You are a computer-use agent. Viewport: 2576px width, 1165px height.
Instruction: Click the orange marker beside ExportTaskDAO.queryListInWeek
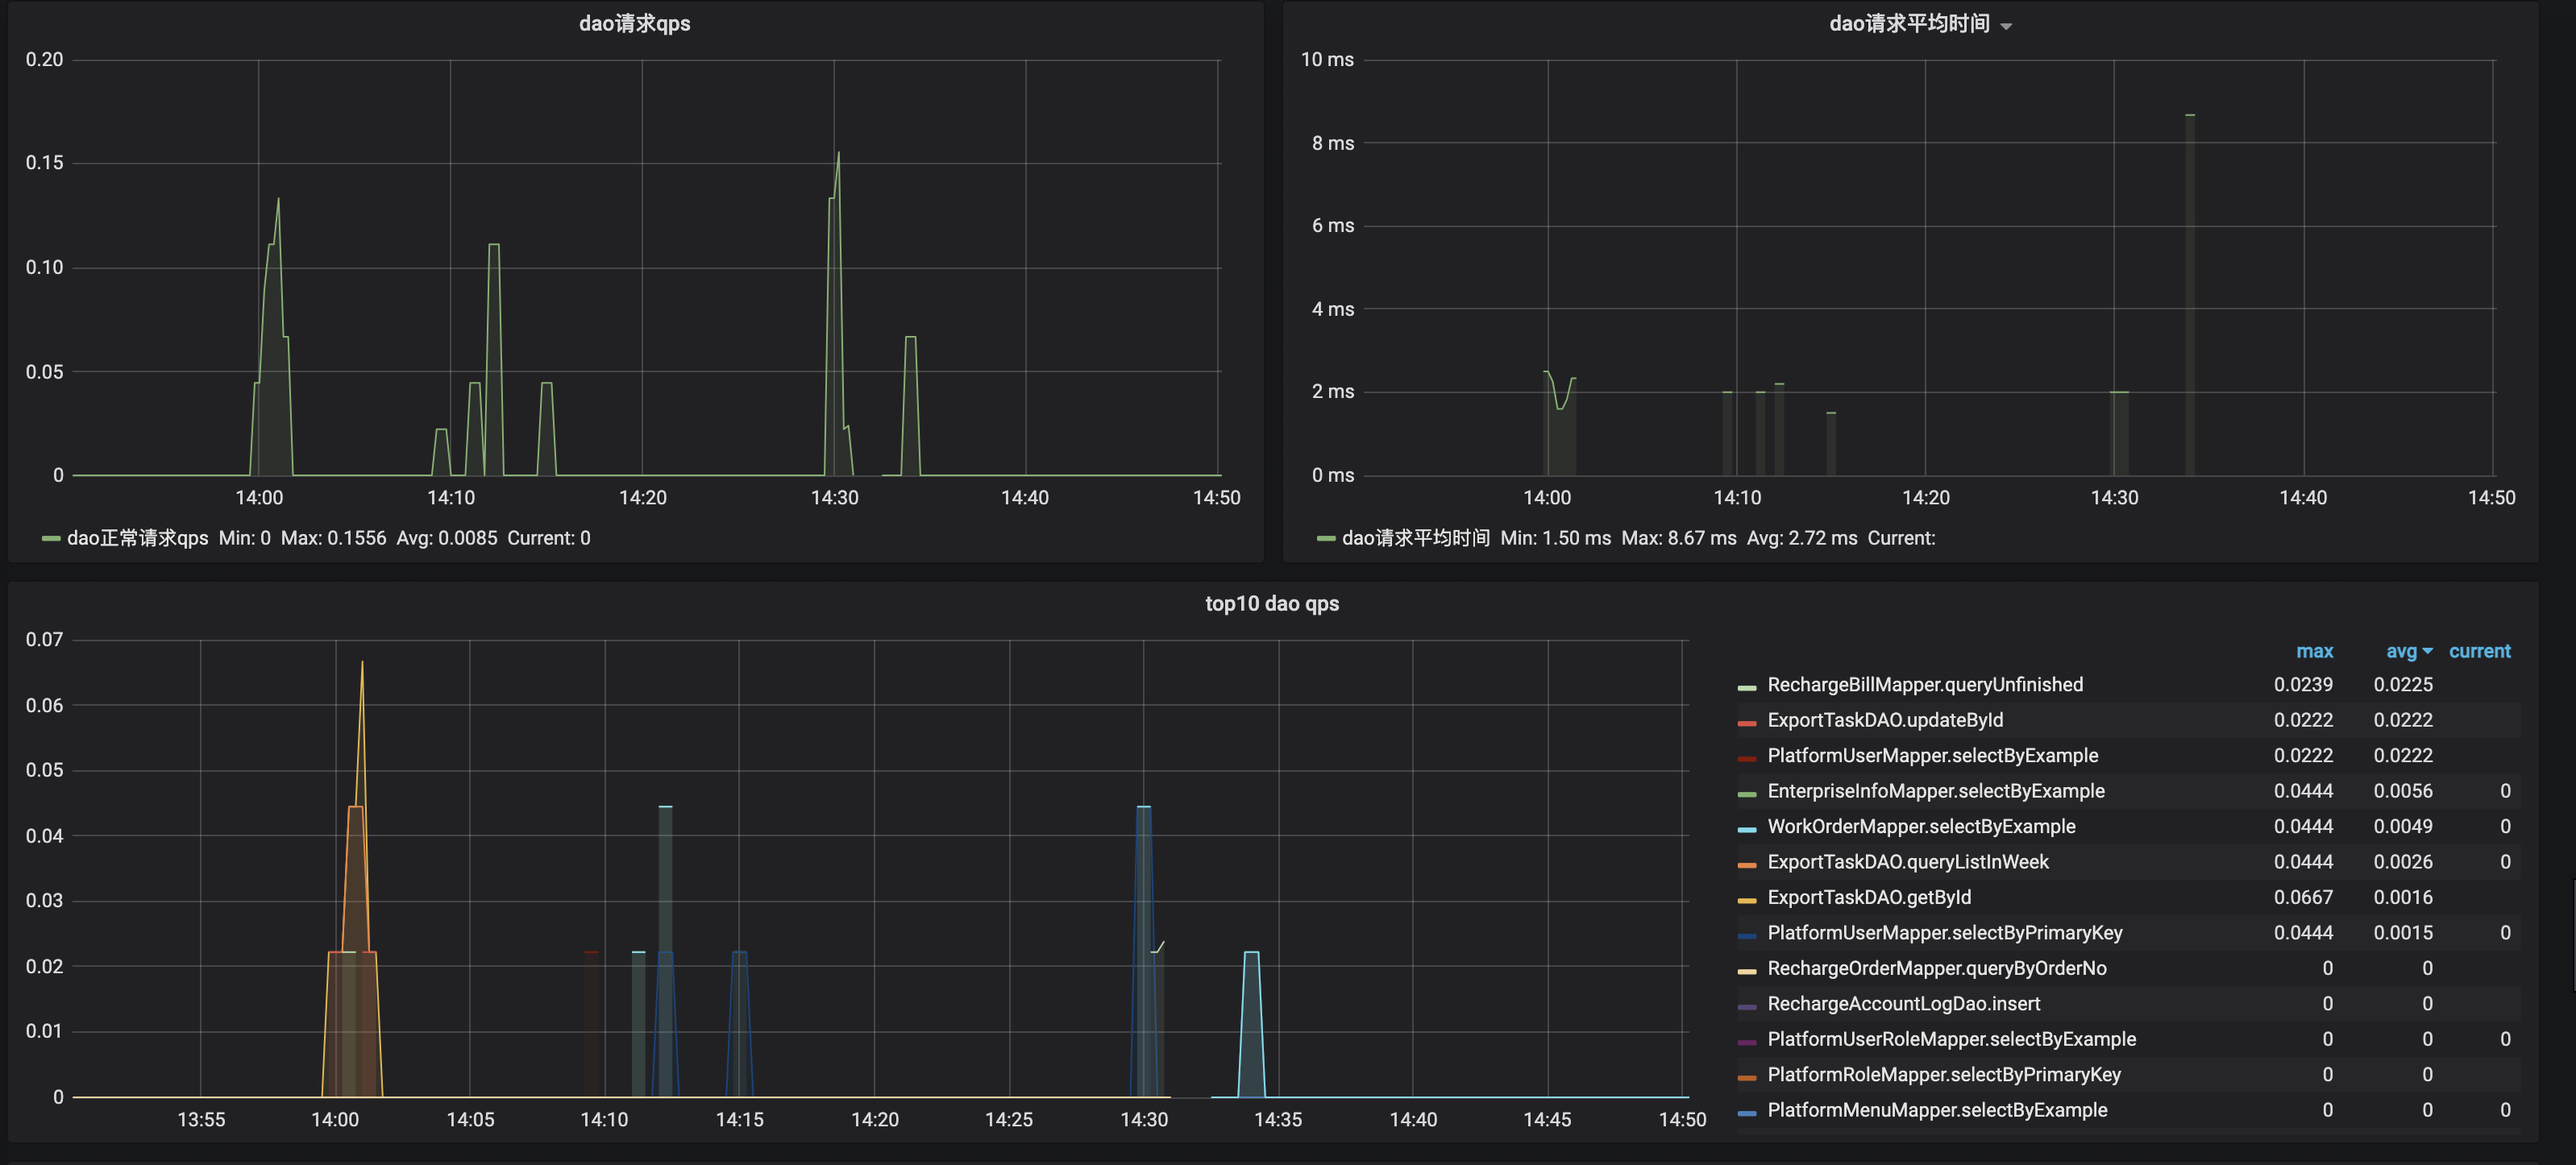[x=1748, y=861]
